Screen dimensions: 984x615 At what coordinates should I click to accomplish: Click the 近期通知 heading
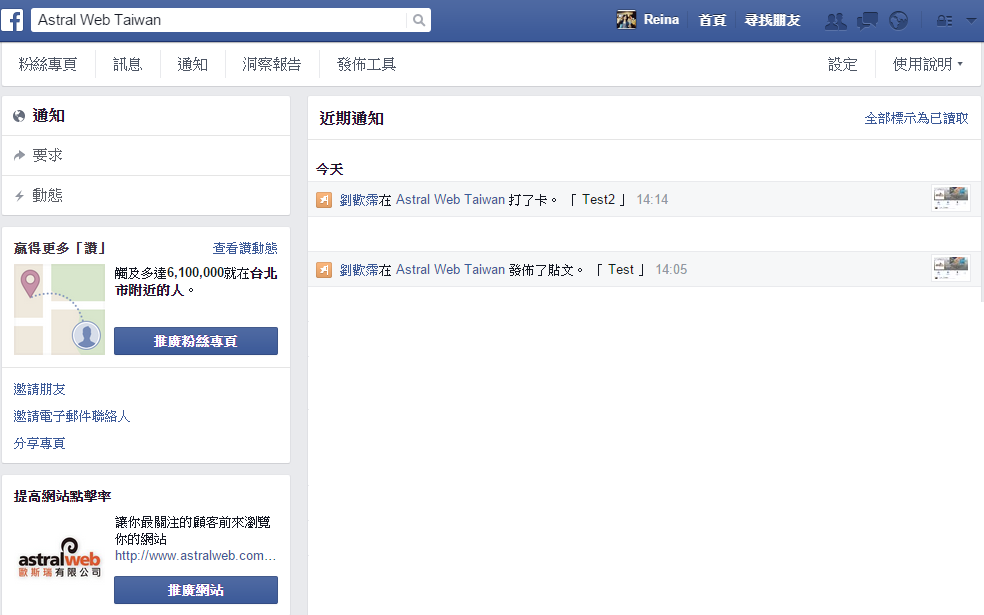pyautogui.click(x=351, y=118)
